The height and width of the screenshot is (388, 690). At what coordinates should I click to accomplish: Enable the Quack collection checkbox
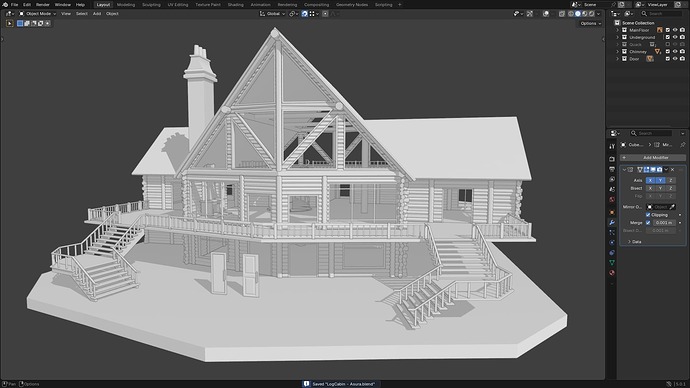668,44
